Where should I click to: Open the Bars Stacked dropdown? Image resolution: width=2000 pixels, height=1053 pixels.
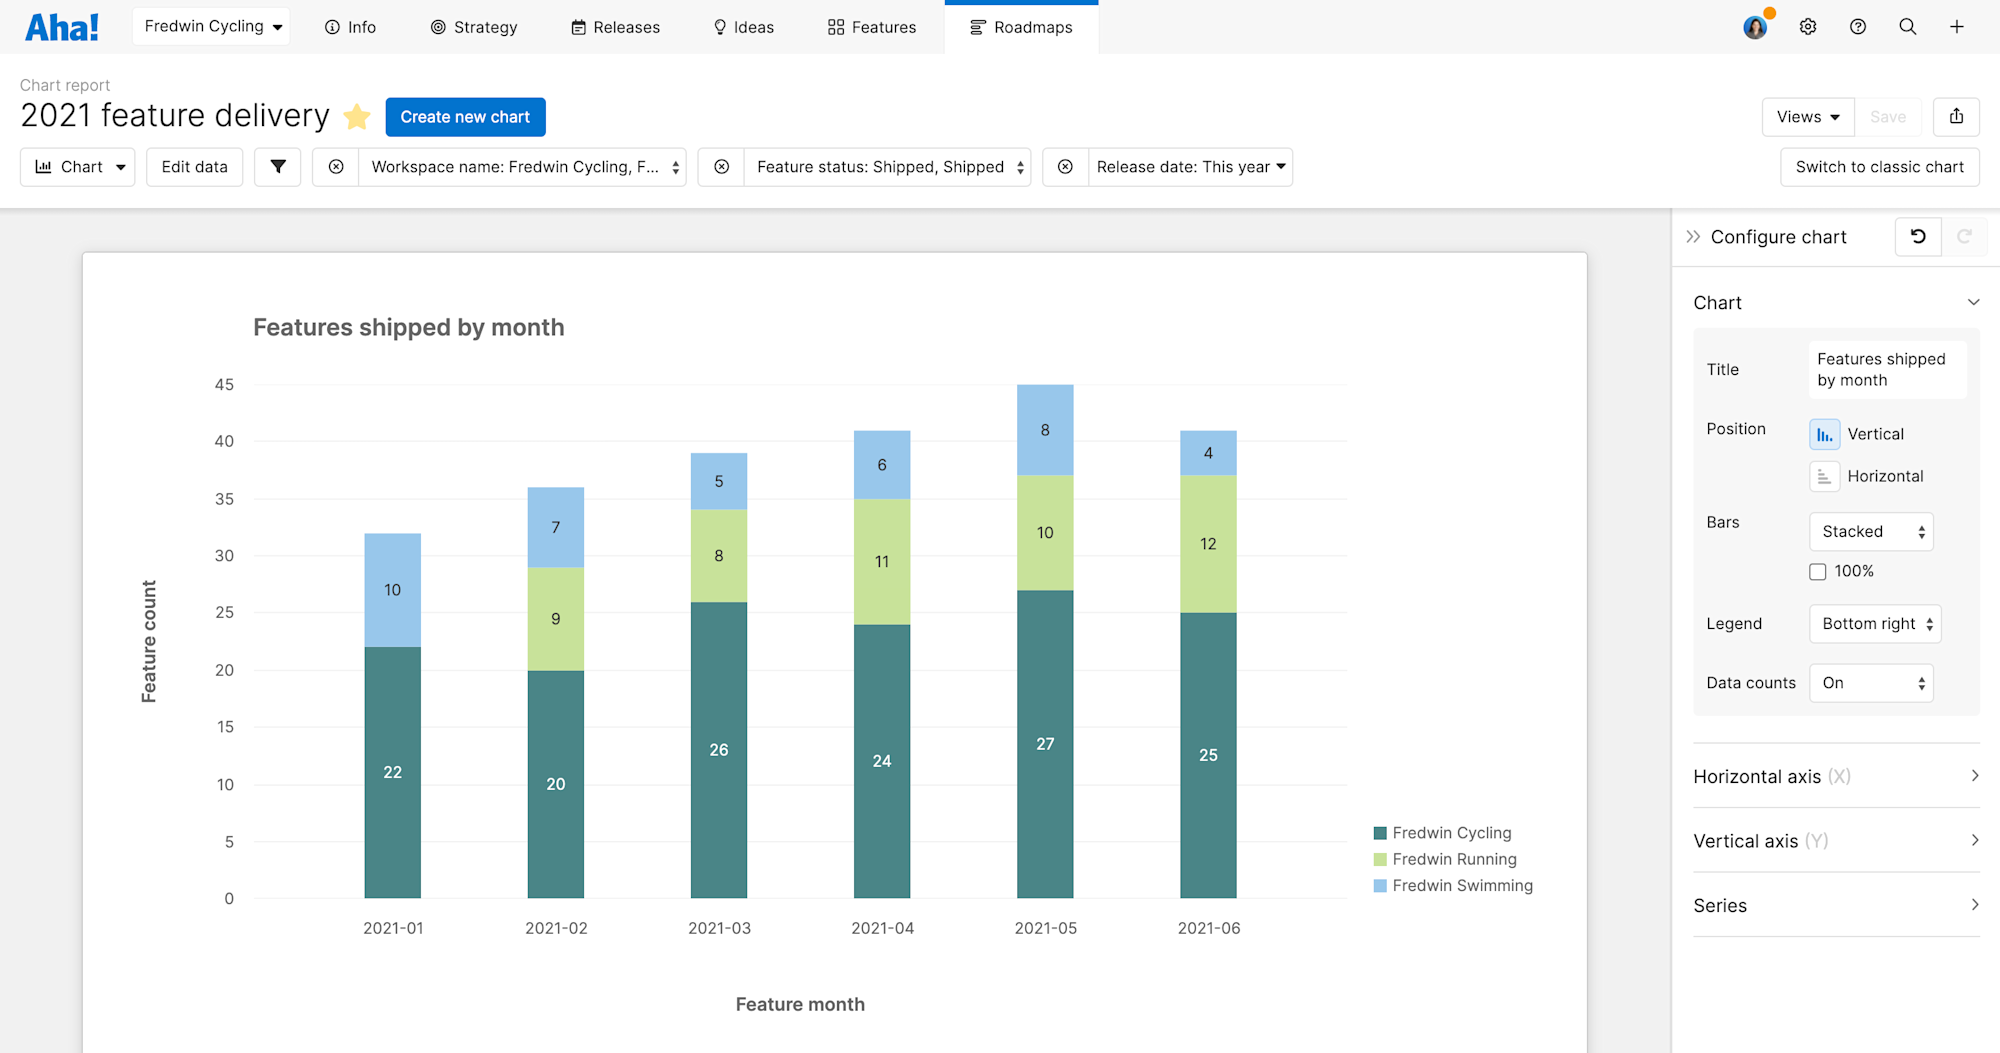[1870, 531]
